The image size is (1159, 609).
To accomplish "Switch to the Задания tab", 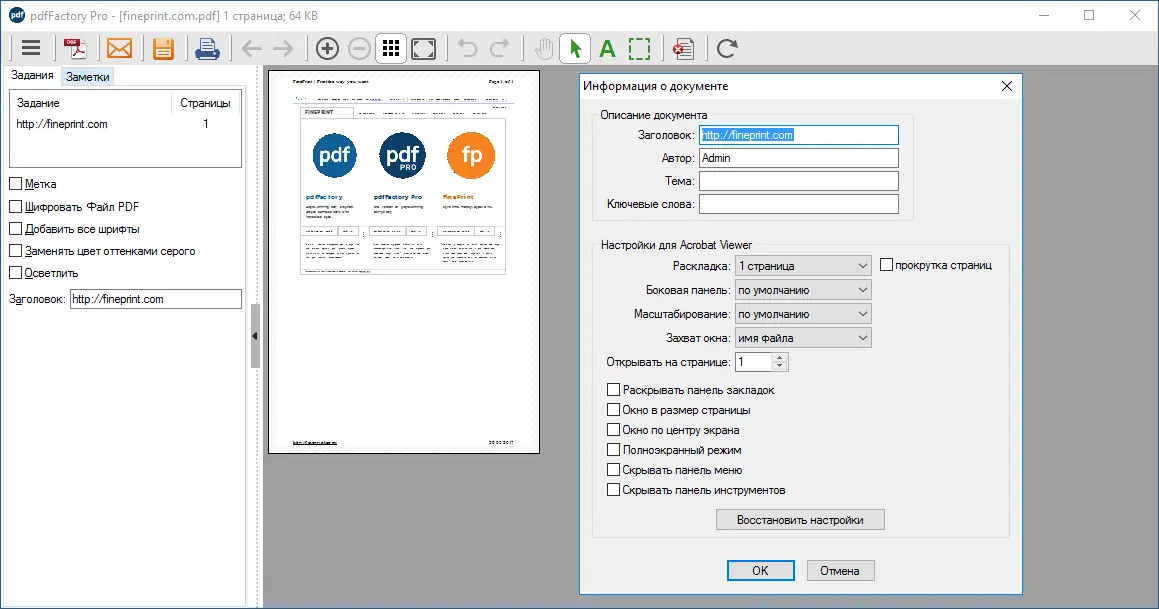I will [x=33, y=75].
